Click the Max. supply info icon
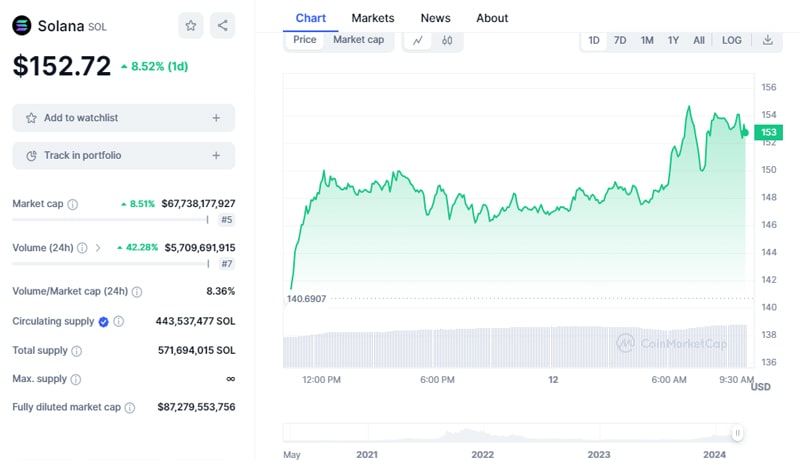 pos(76,379)
